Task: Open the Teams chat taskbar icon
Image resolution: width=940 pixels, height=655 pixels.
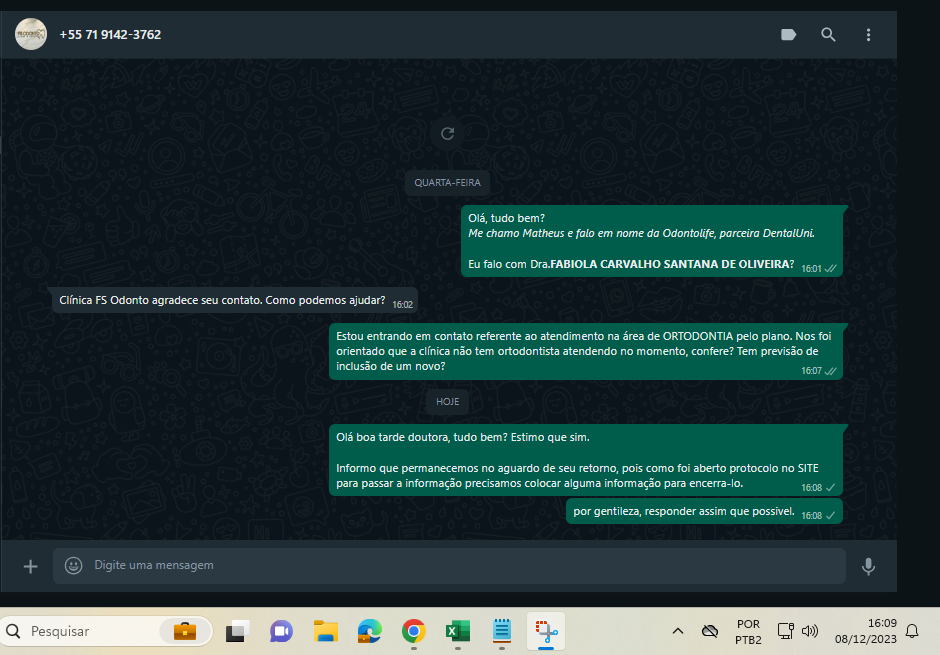Action: click(x=281, y=631)
